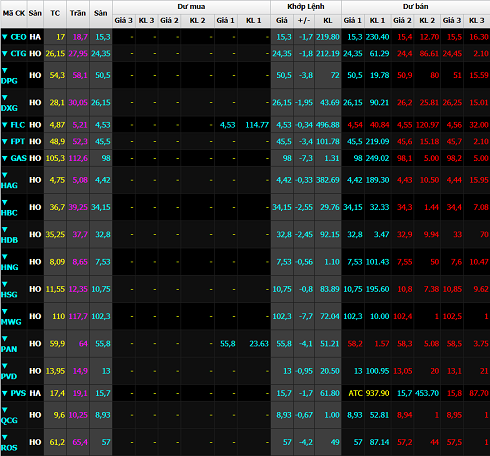Open the PVD stock symbol
The width and height of the screenshot is (490, 456).
pyautogui.click(x=9, y=377)
